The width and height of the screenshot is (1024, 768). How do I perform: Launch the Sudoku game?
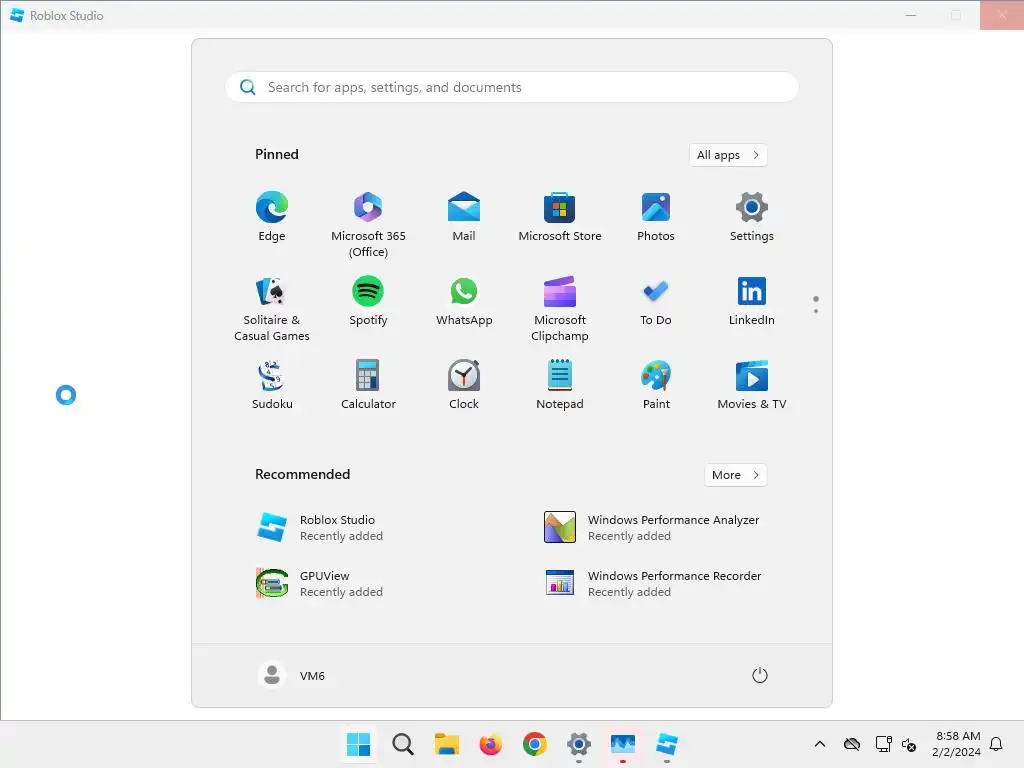point(272,386)
